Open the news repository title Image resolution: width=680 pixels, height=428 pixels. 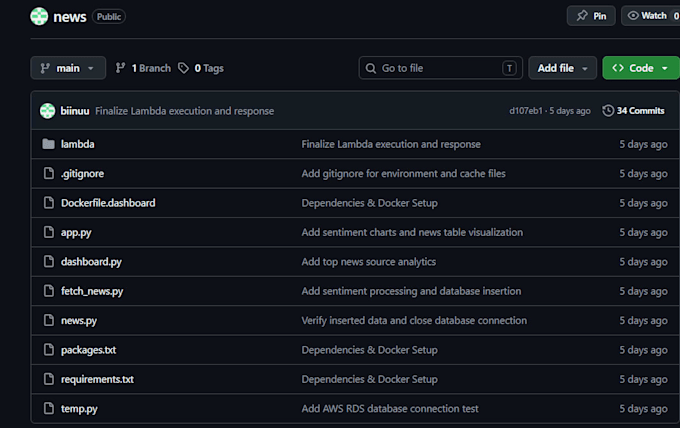pos(70,17)
